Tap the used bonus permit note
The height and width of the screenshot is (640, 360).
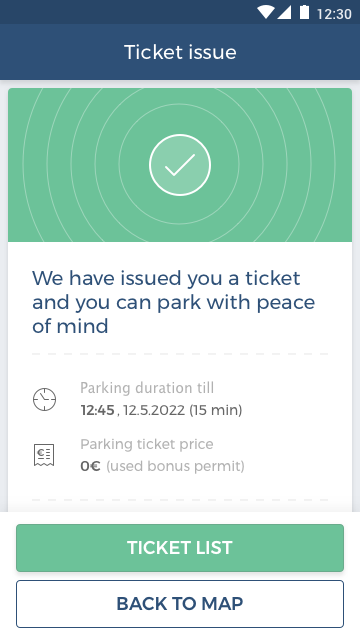pyautogui.click(x=176, y=466)
